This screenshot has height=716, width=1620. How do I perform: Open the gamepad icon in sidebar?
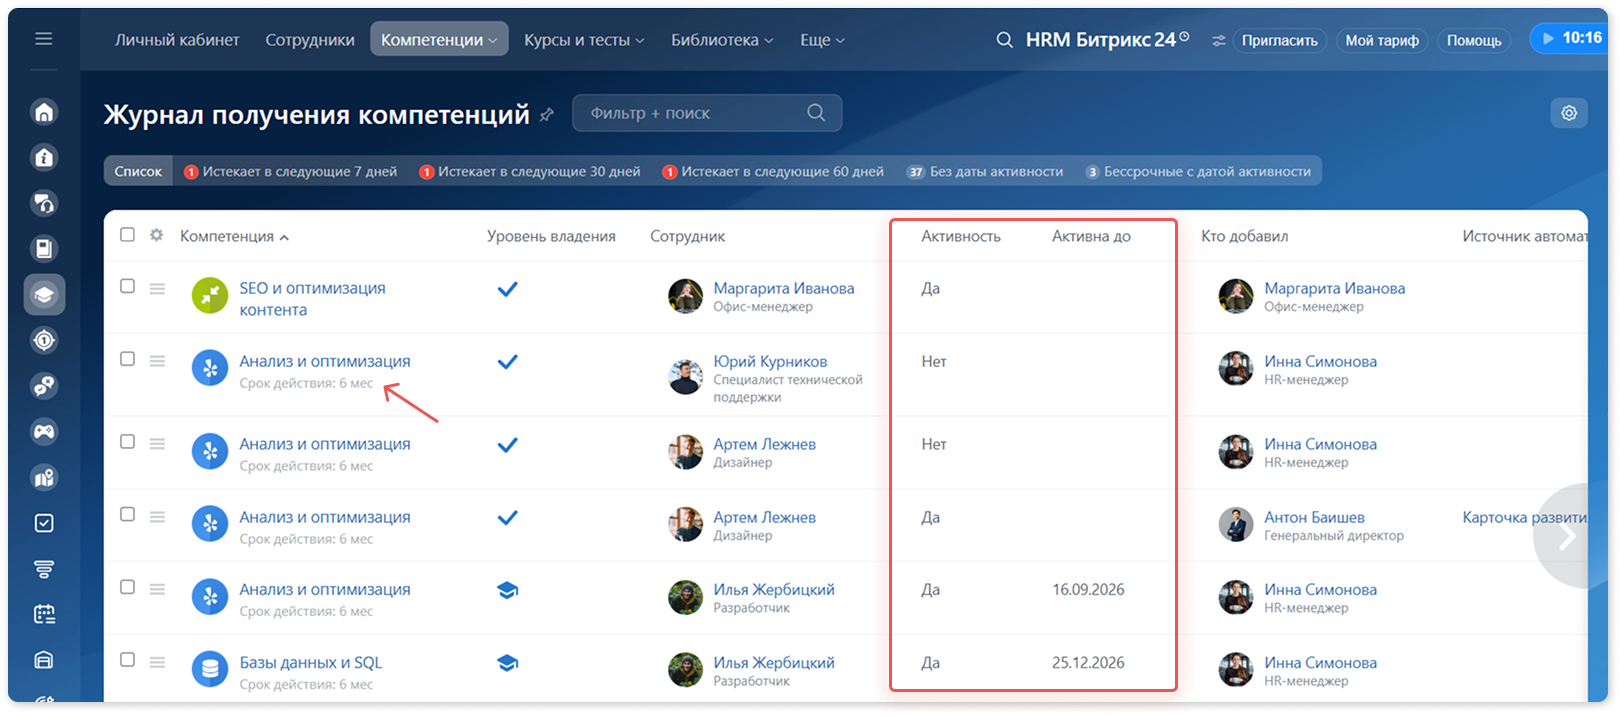[x=44, y=432]
